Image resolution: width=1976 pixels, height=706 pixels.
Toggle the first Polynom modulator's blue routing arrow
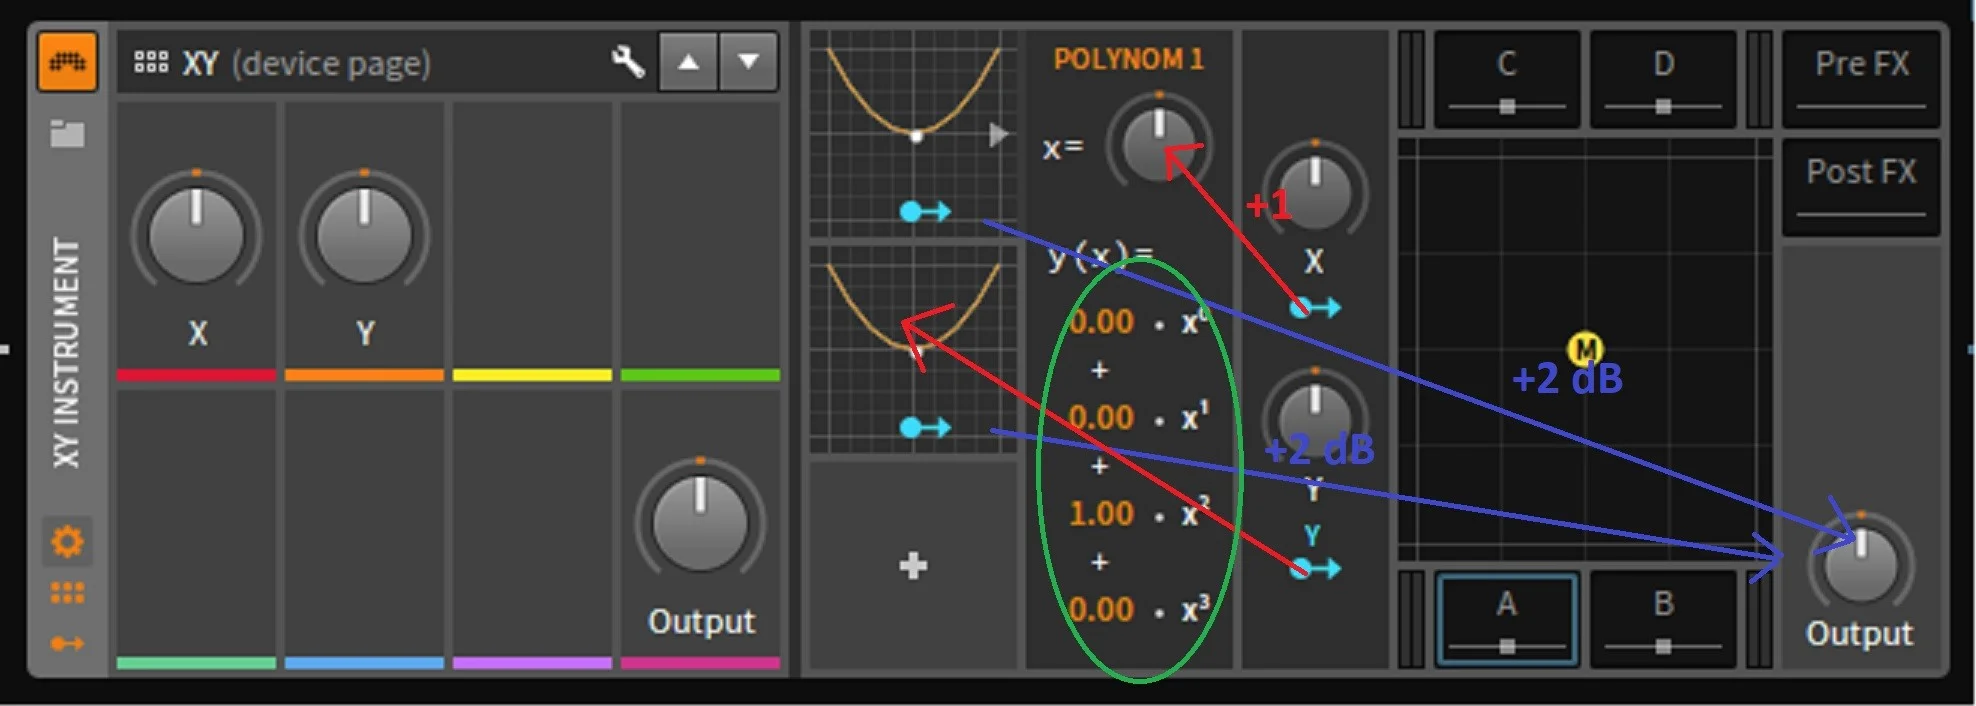925,211
